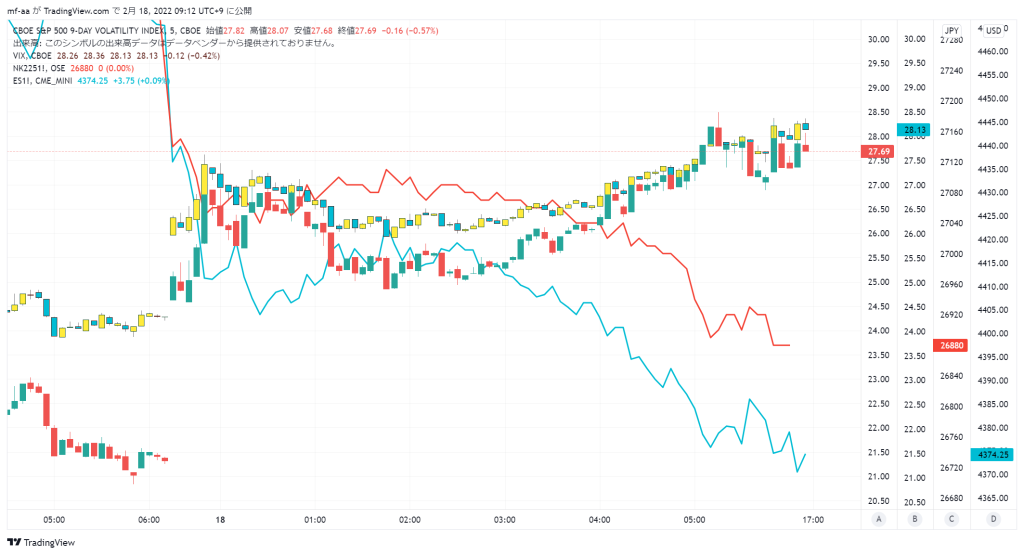Click the 18 date label on time axis

point(220,520)
